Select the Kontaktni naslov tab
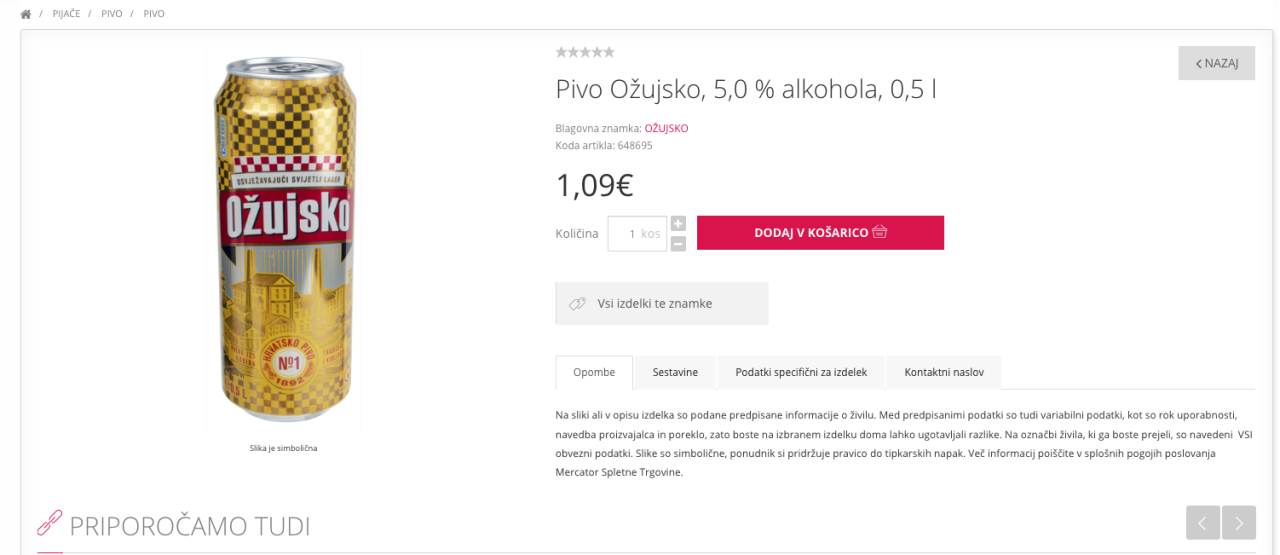This screenshot has height=555, width=1280. click(943, 372)
